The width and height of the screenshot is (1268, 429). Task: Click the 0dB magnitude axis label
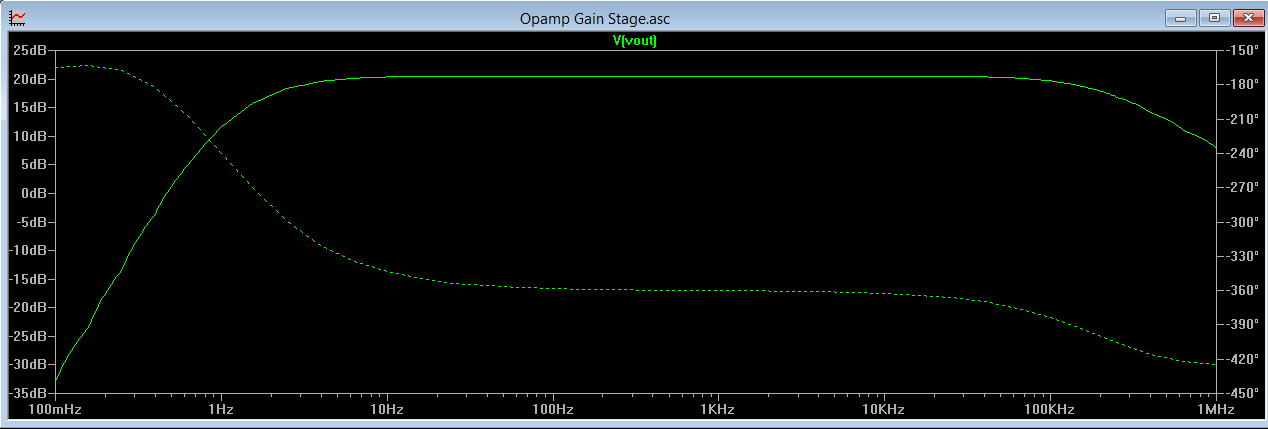pyautogui.click(x=32, y=193)
